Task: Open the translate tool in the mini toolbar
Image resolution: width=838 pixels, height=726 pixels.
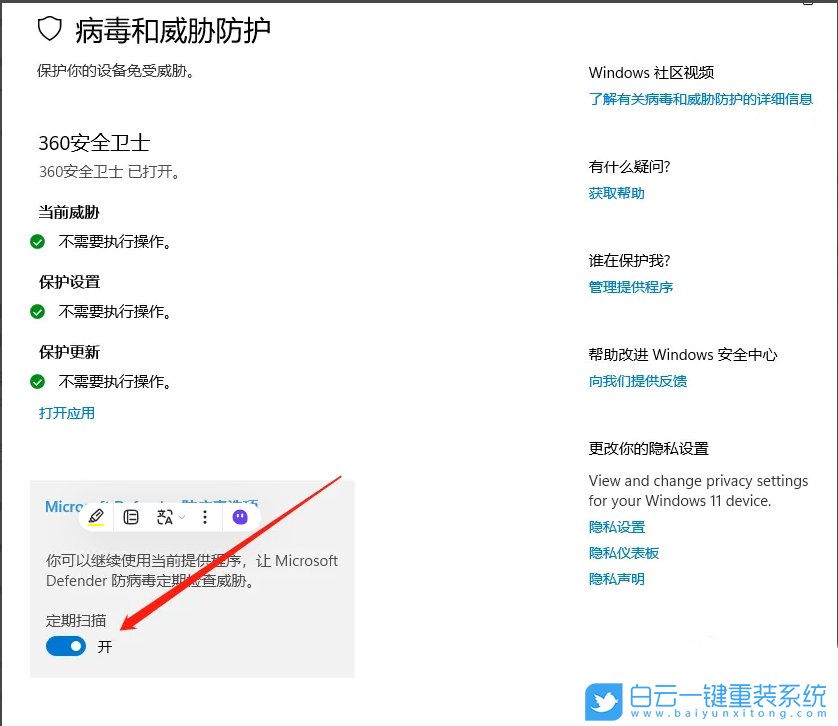Action: coord(164,517)
